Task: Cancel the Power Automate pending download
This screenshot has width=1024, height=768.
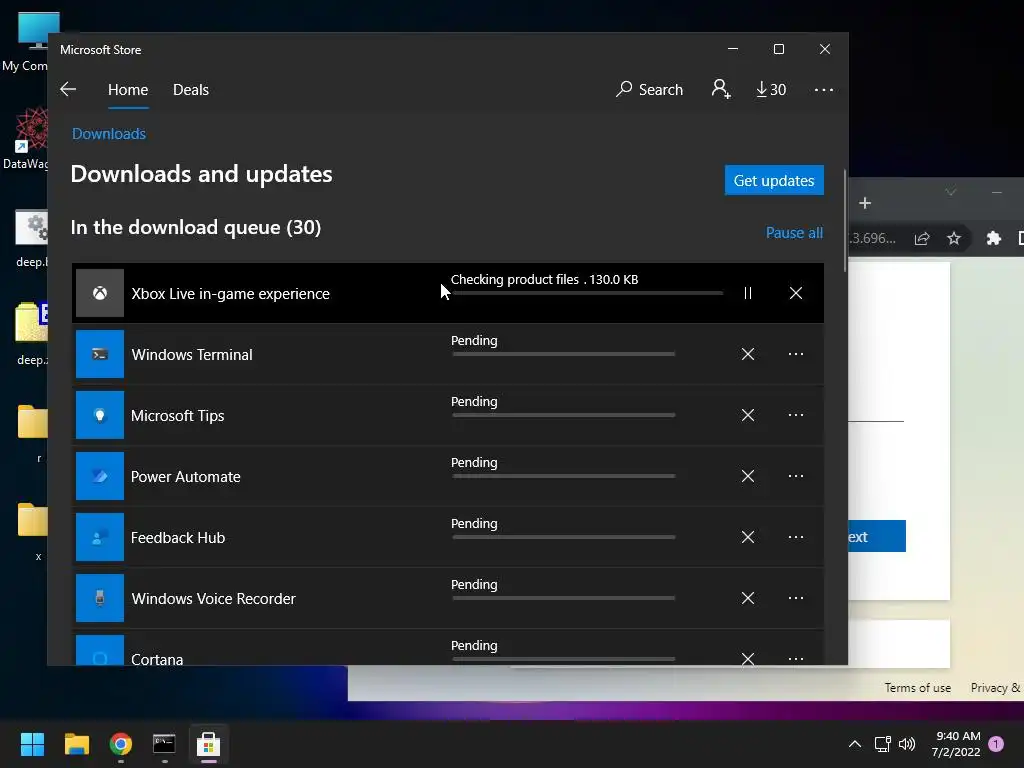Action: coord(748,476)
